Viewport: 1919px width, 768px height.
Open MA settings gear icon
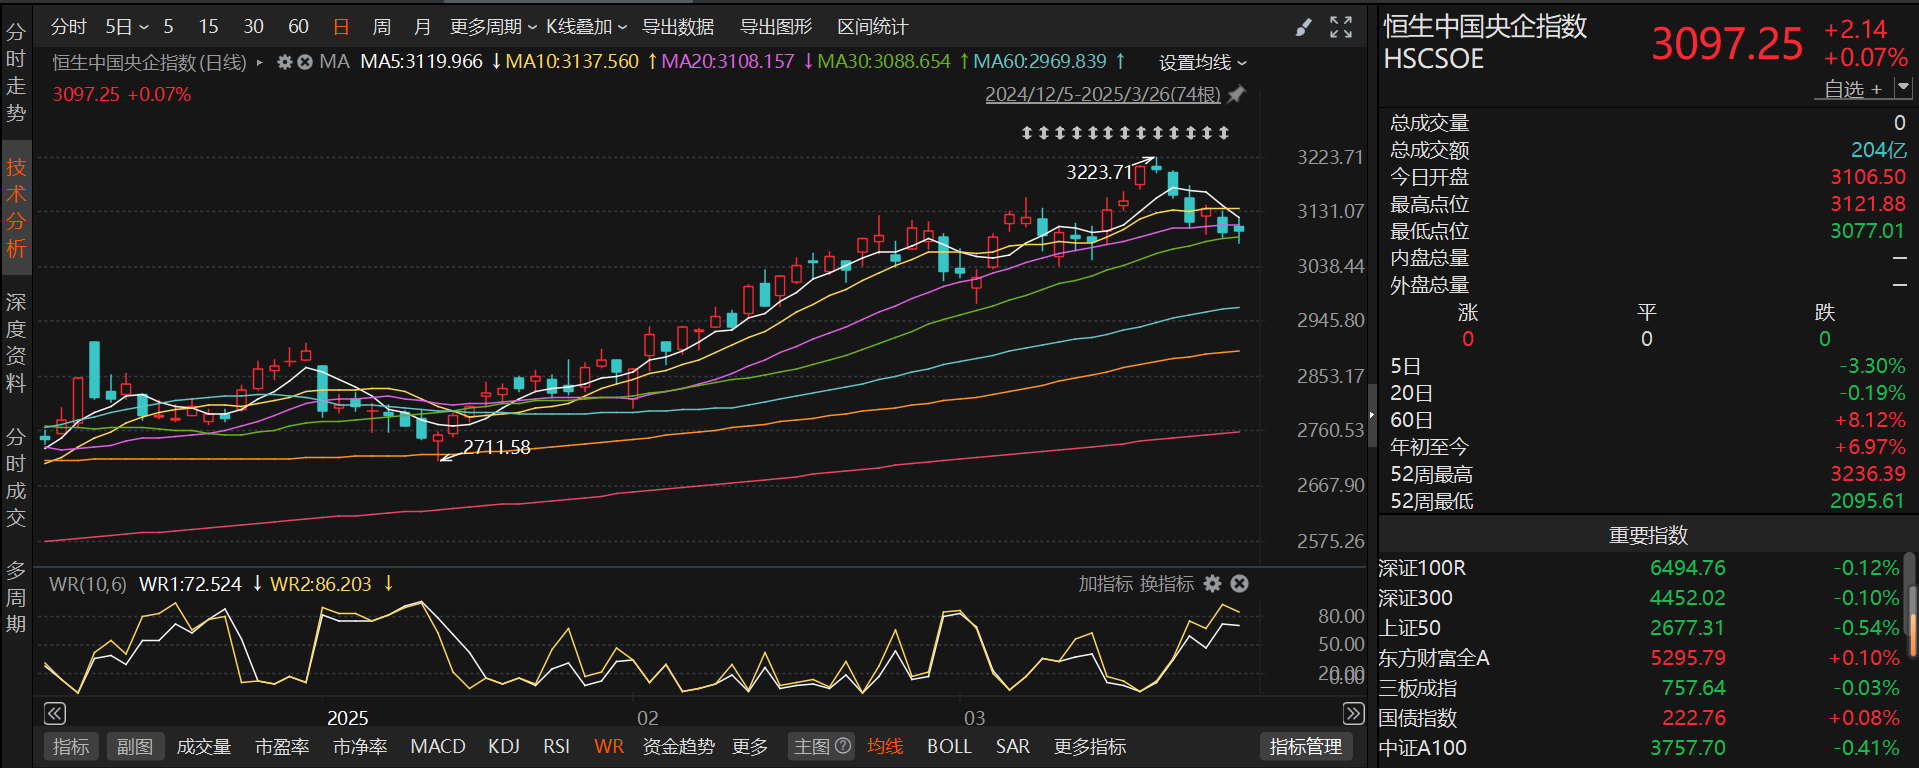pyautogui.click(x=284, y=62)
